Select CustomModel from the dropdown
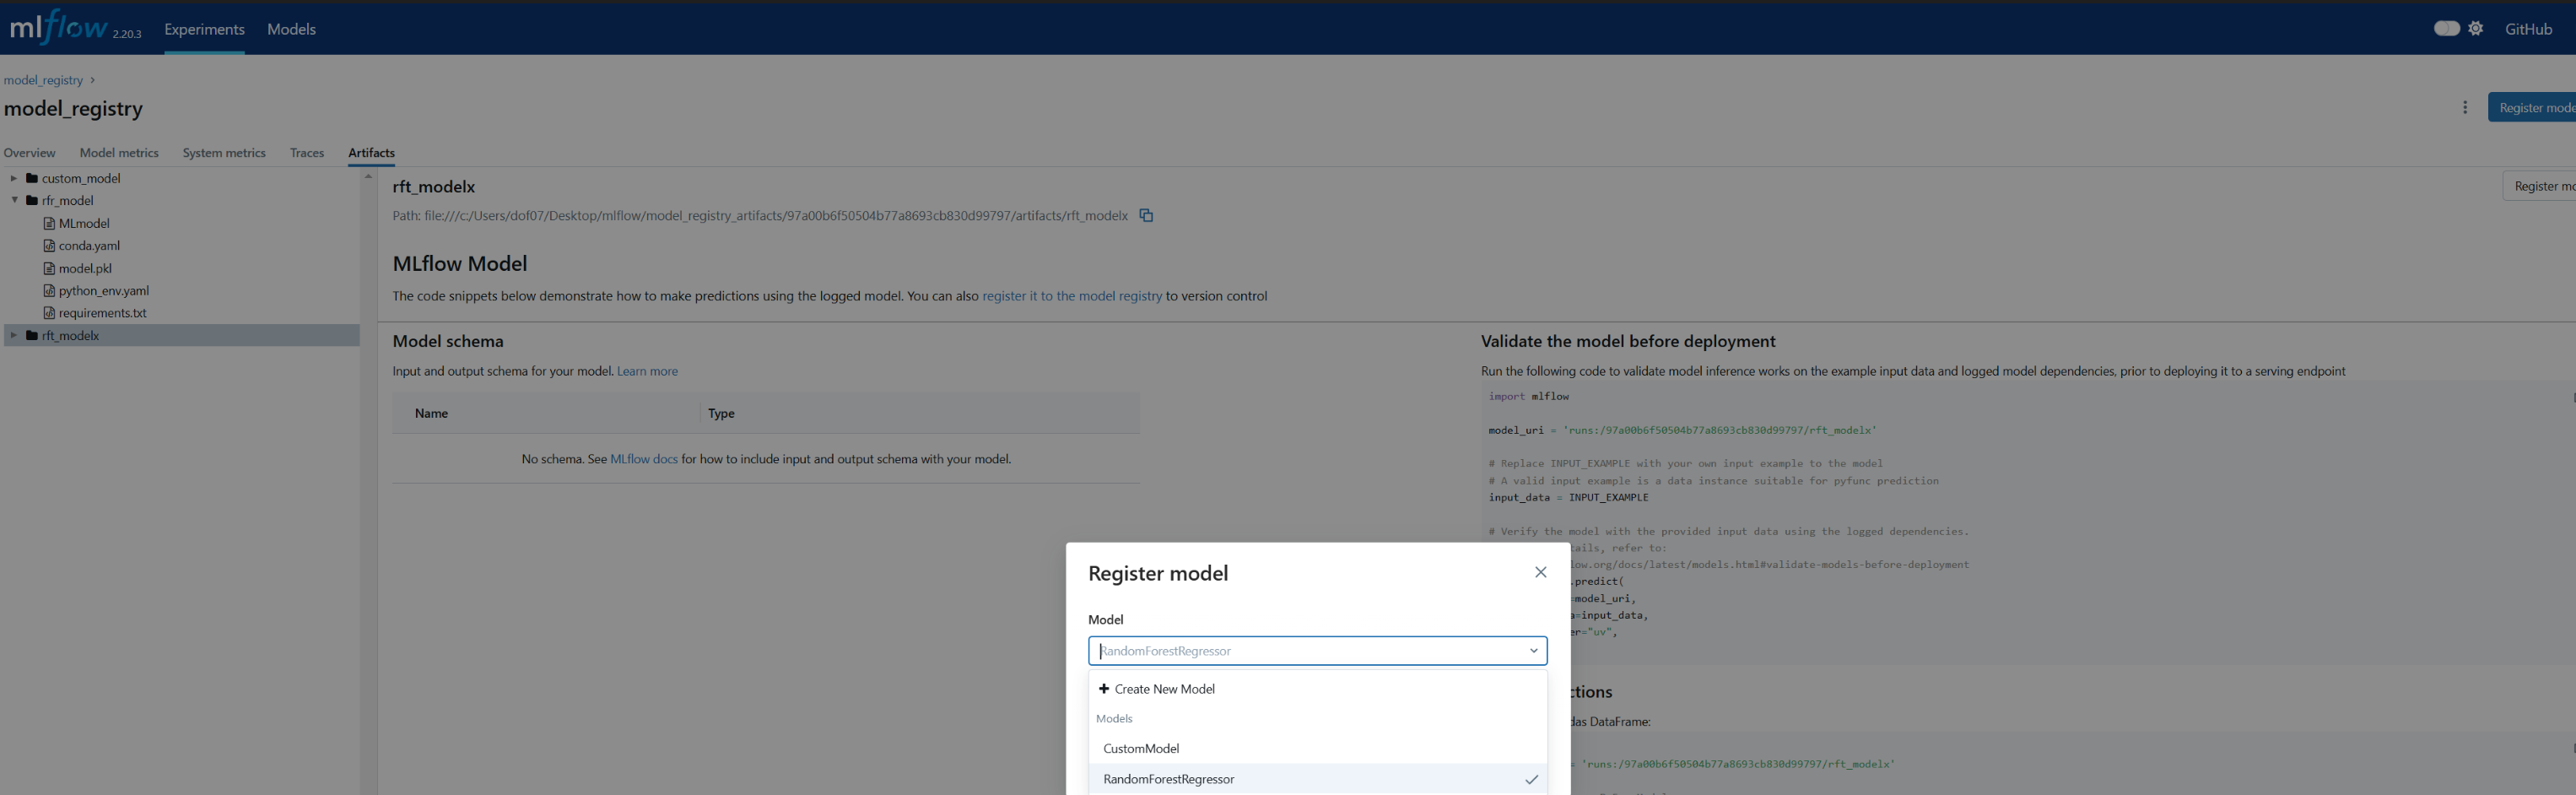 (1317, 748)
